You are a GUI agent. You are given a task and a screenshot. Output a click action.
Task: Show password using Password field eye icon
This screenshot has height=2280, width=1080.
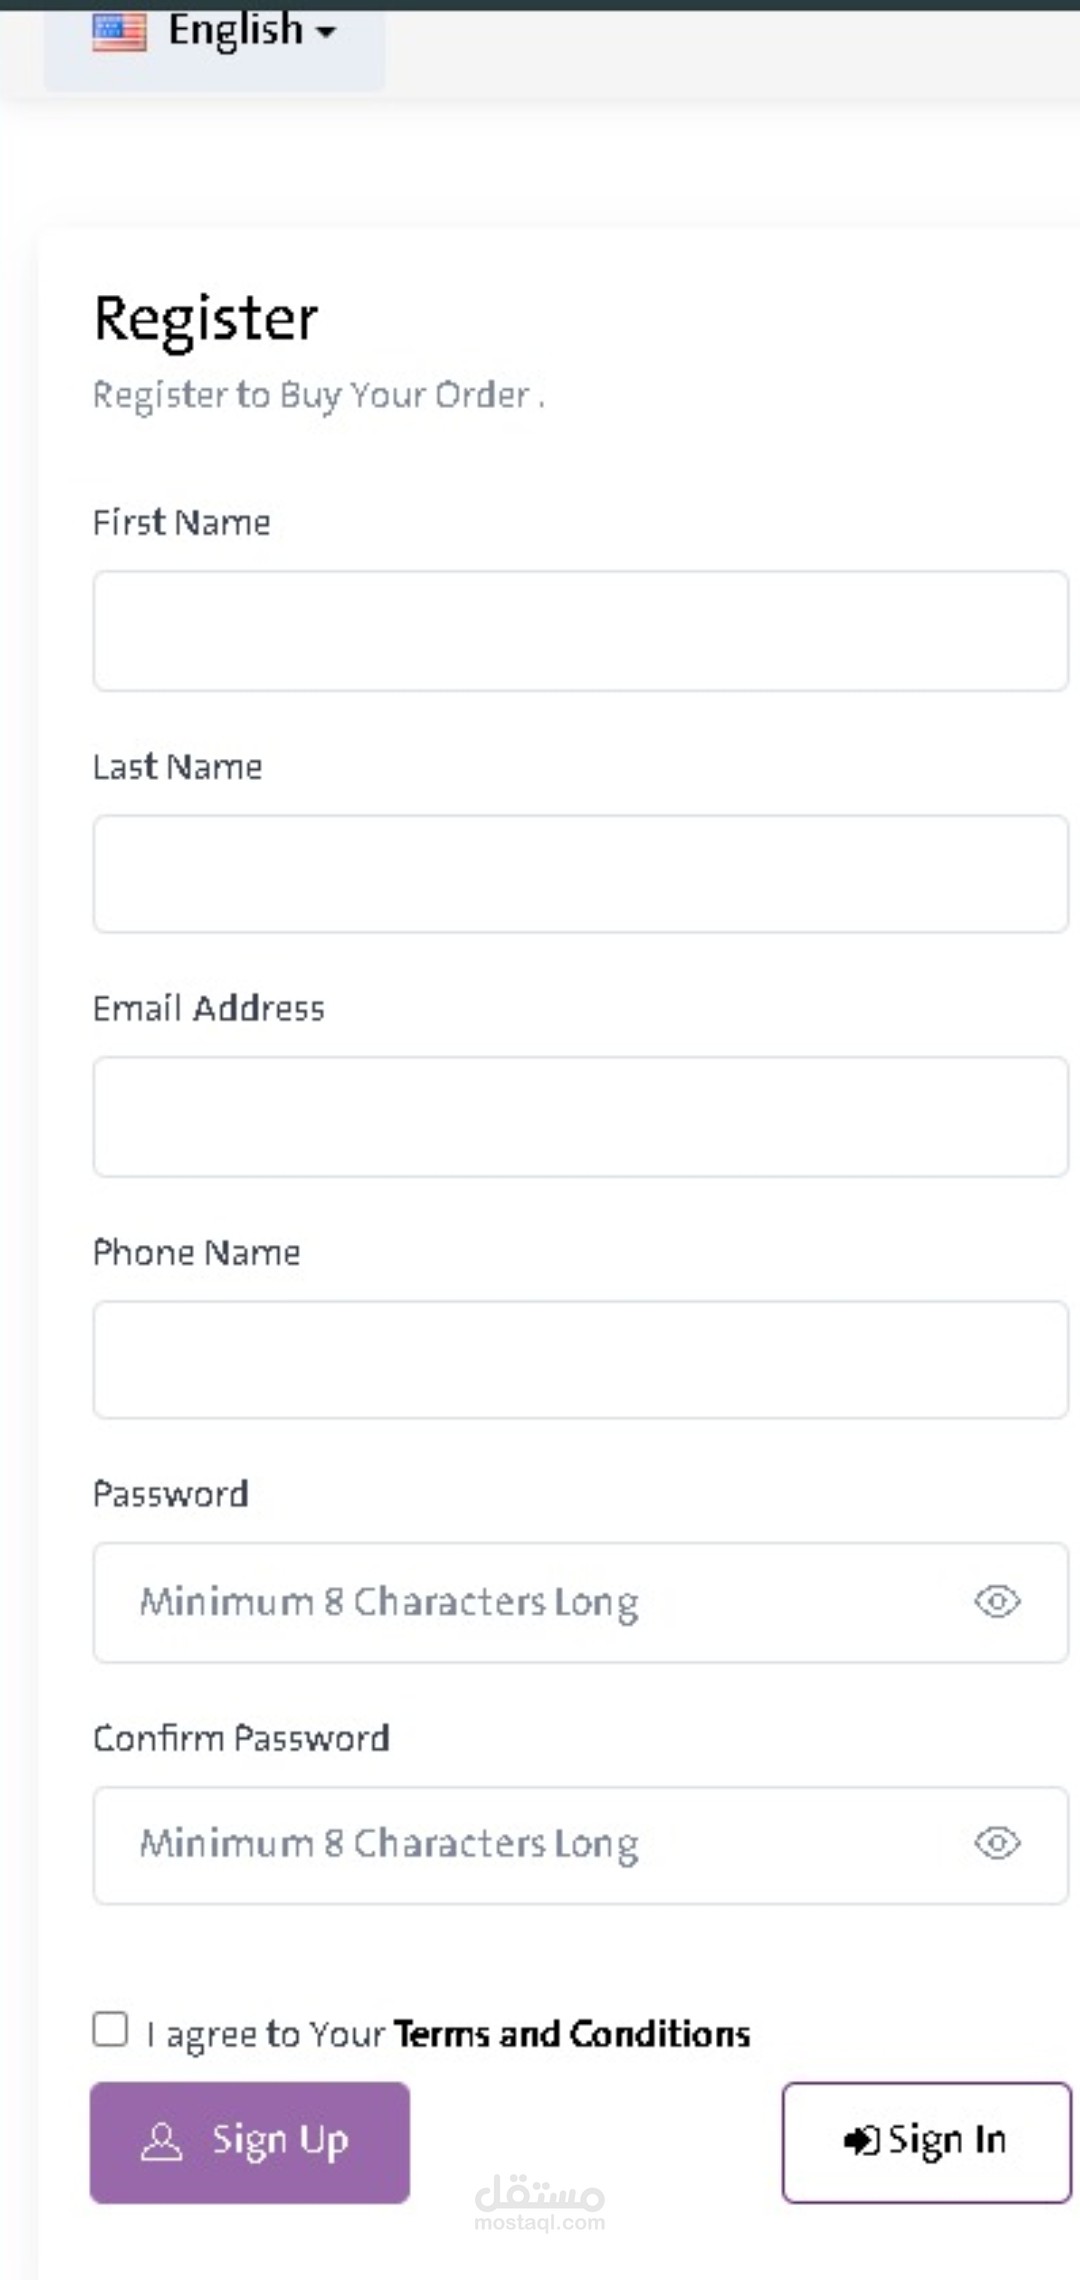(997, 1602)
